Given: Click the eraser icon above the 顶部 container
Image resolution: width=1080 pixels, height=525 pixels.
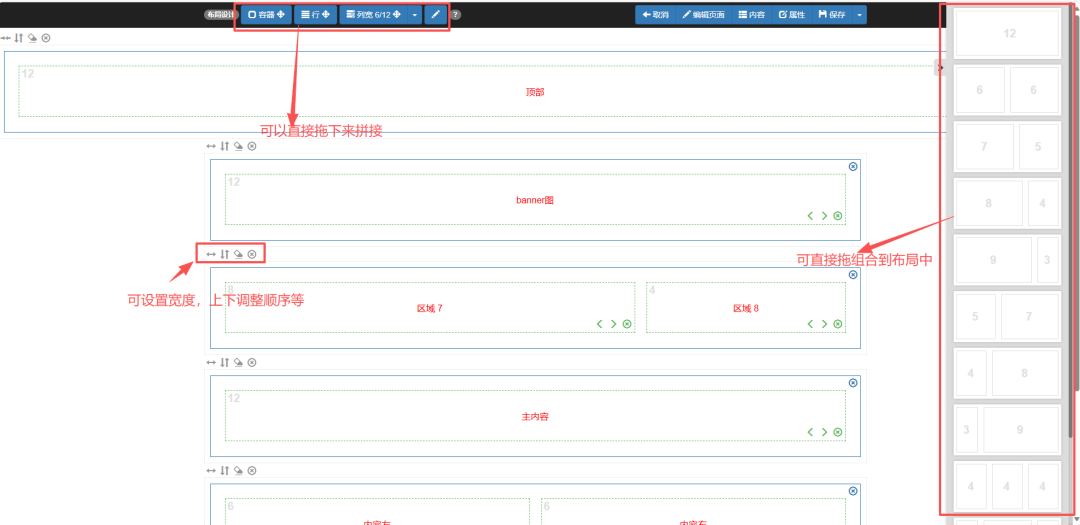Looking at the screenshot, I should coord(32,38).
